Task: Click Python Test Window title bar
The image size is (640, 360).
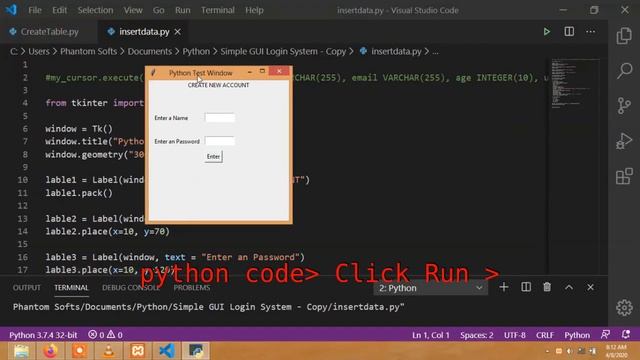Action: click(200, 73)
